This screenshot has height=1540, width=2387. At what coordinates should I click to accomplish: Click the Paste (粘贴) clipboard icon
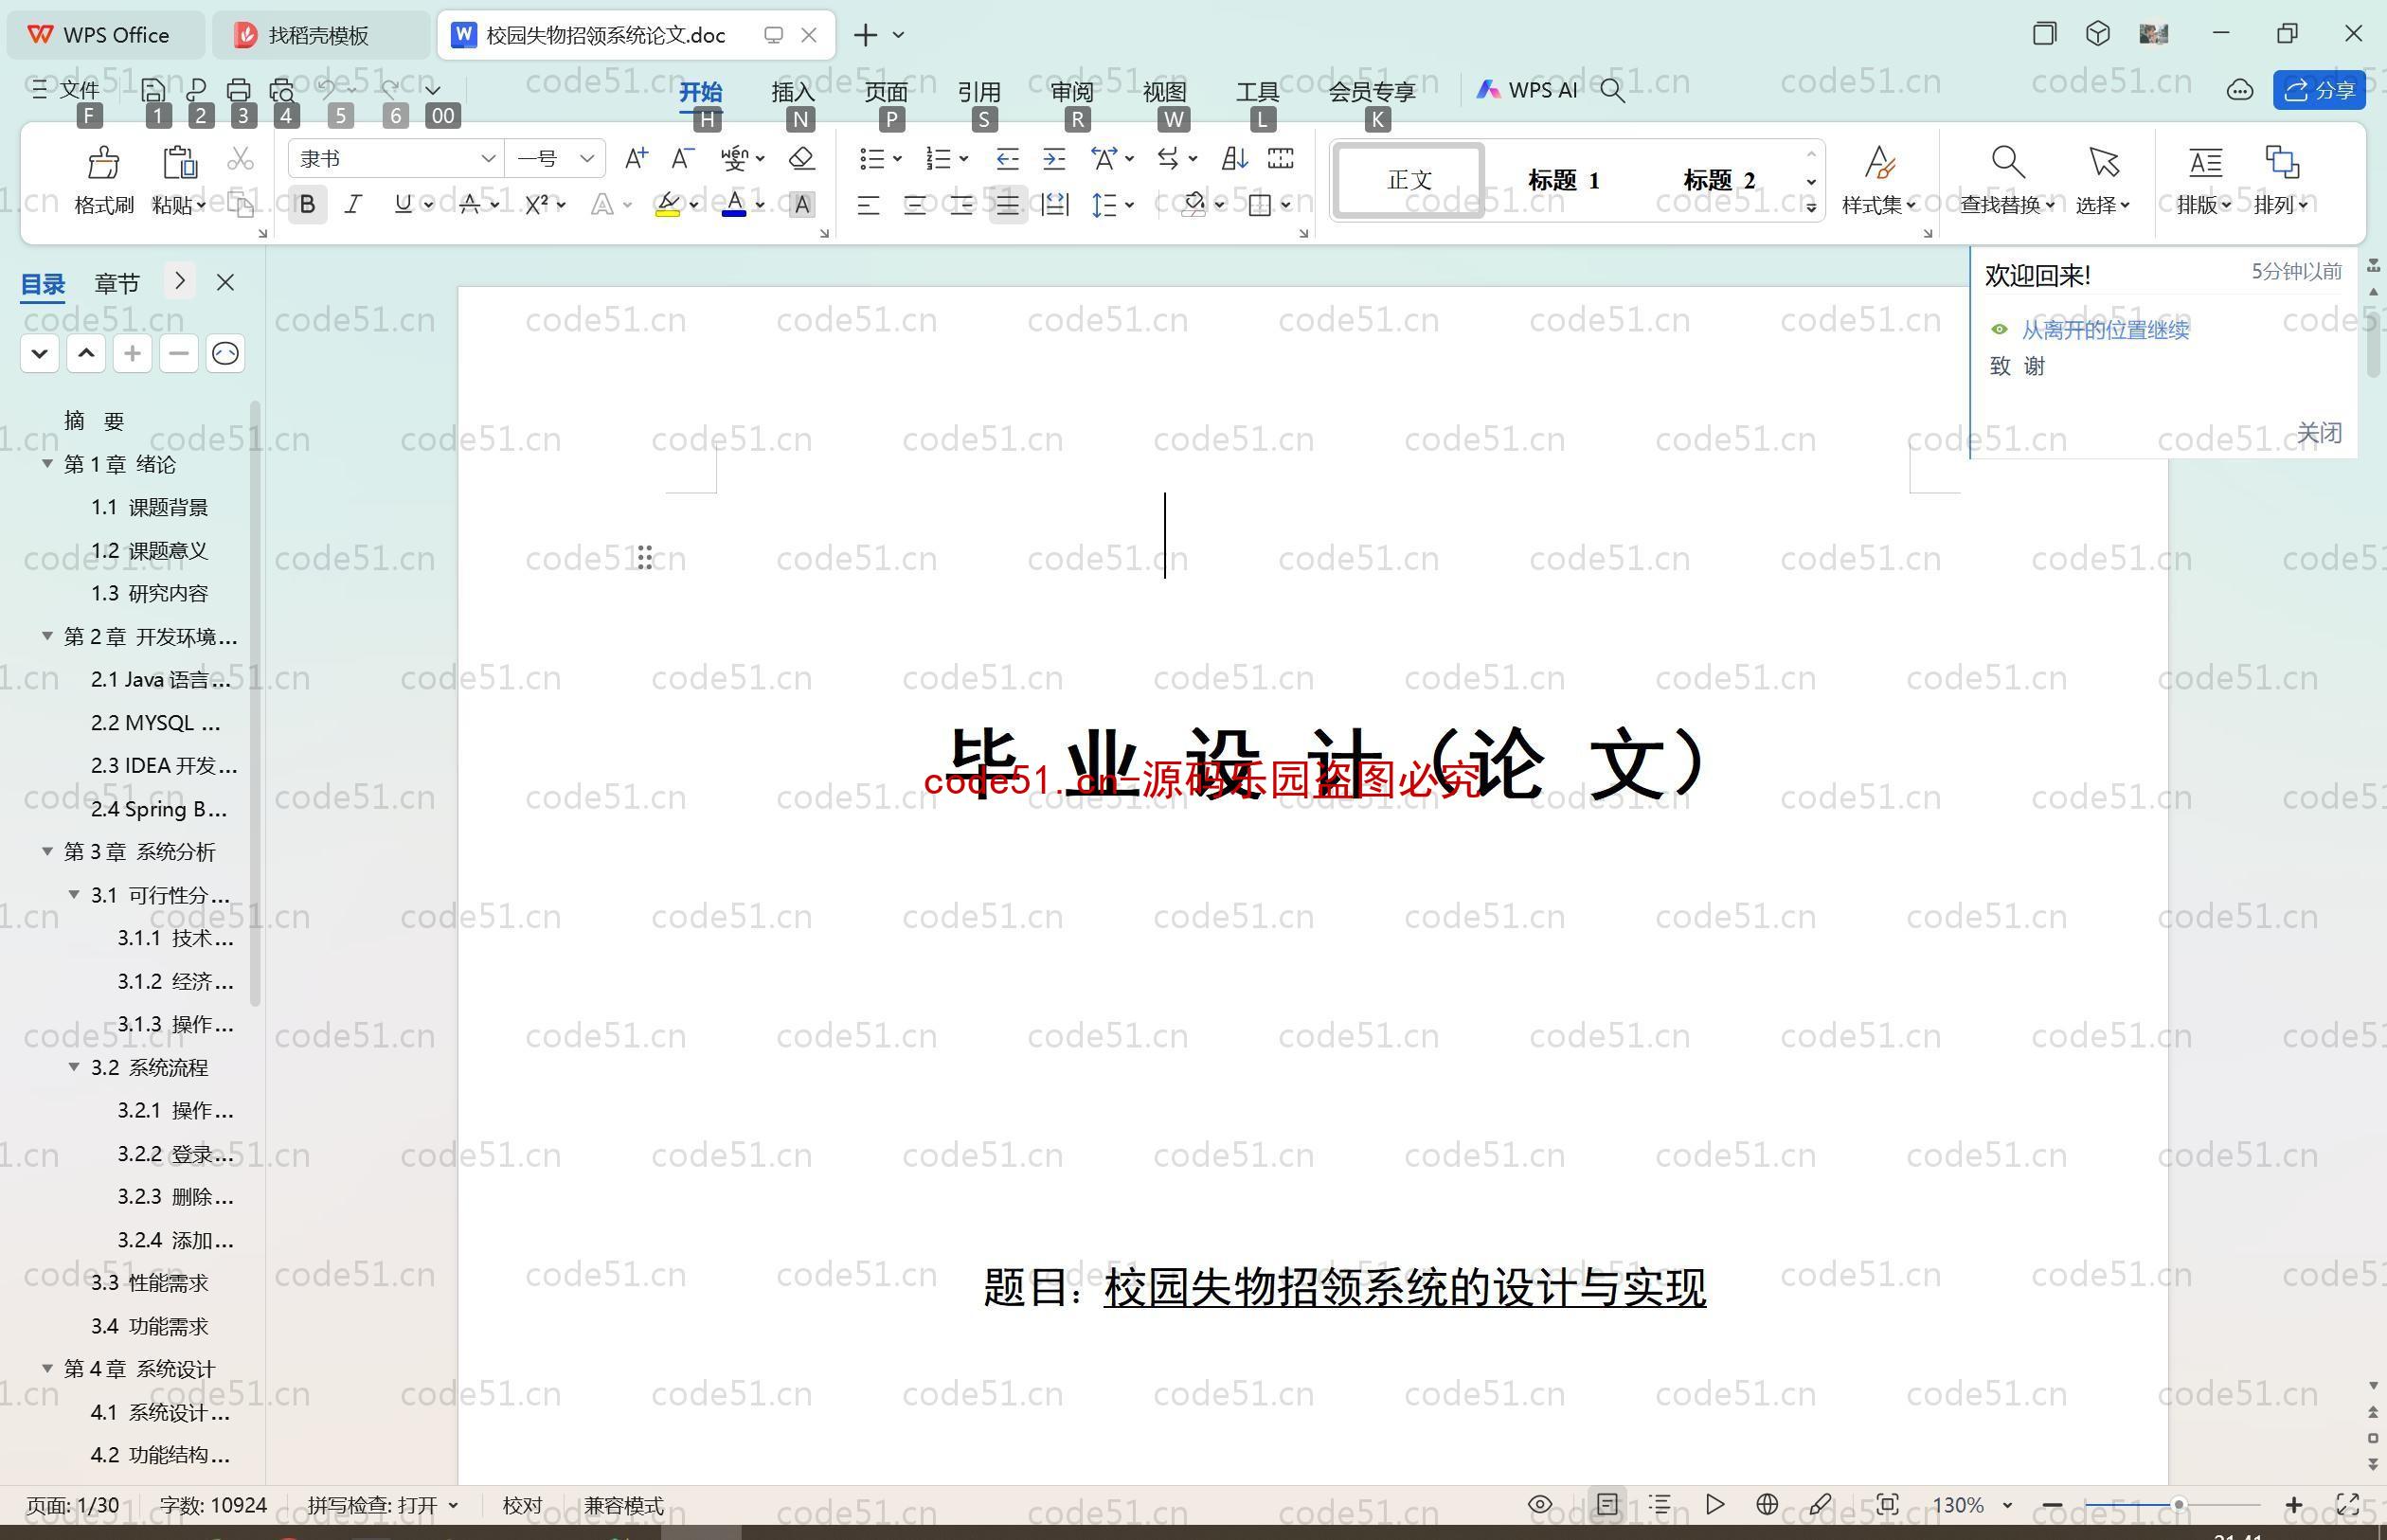pos(179,161)
